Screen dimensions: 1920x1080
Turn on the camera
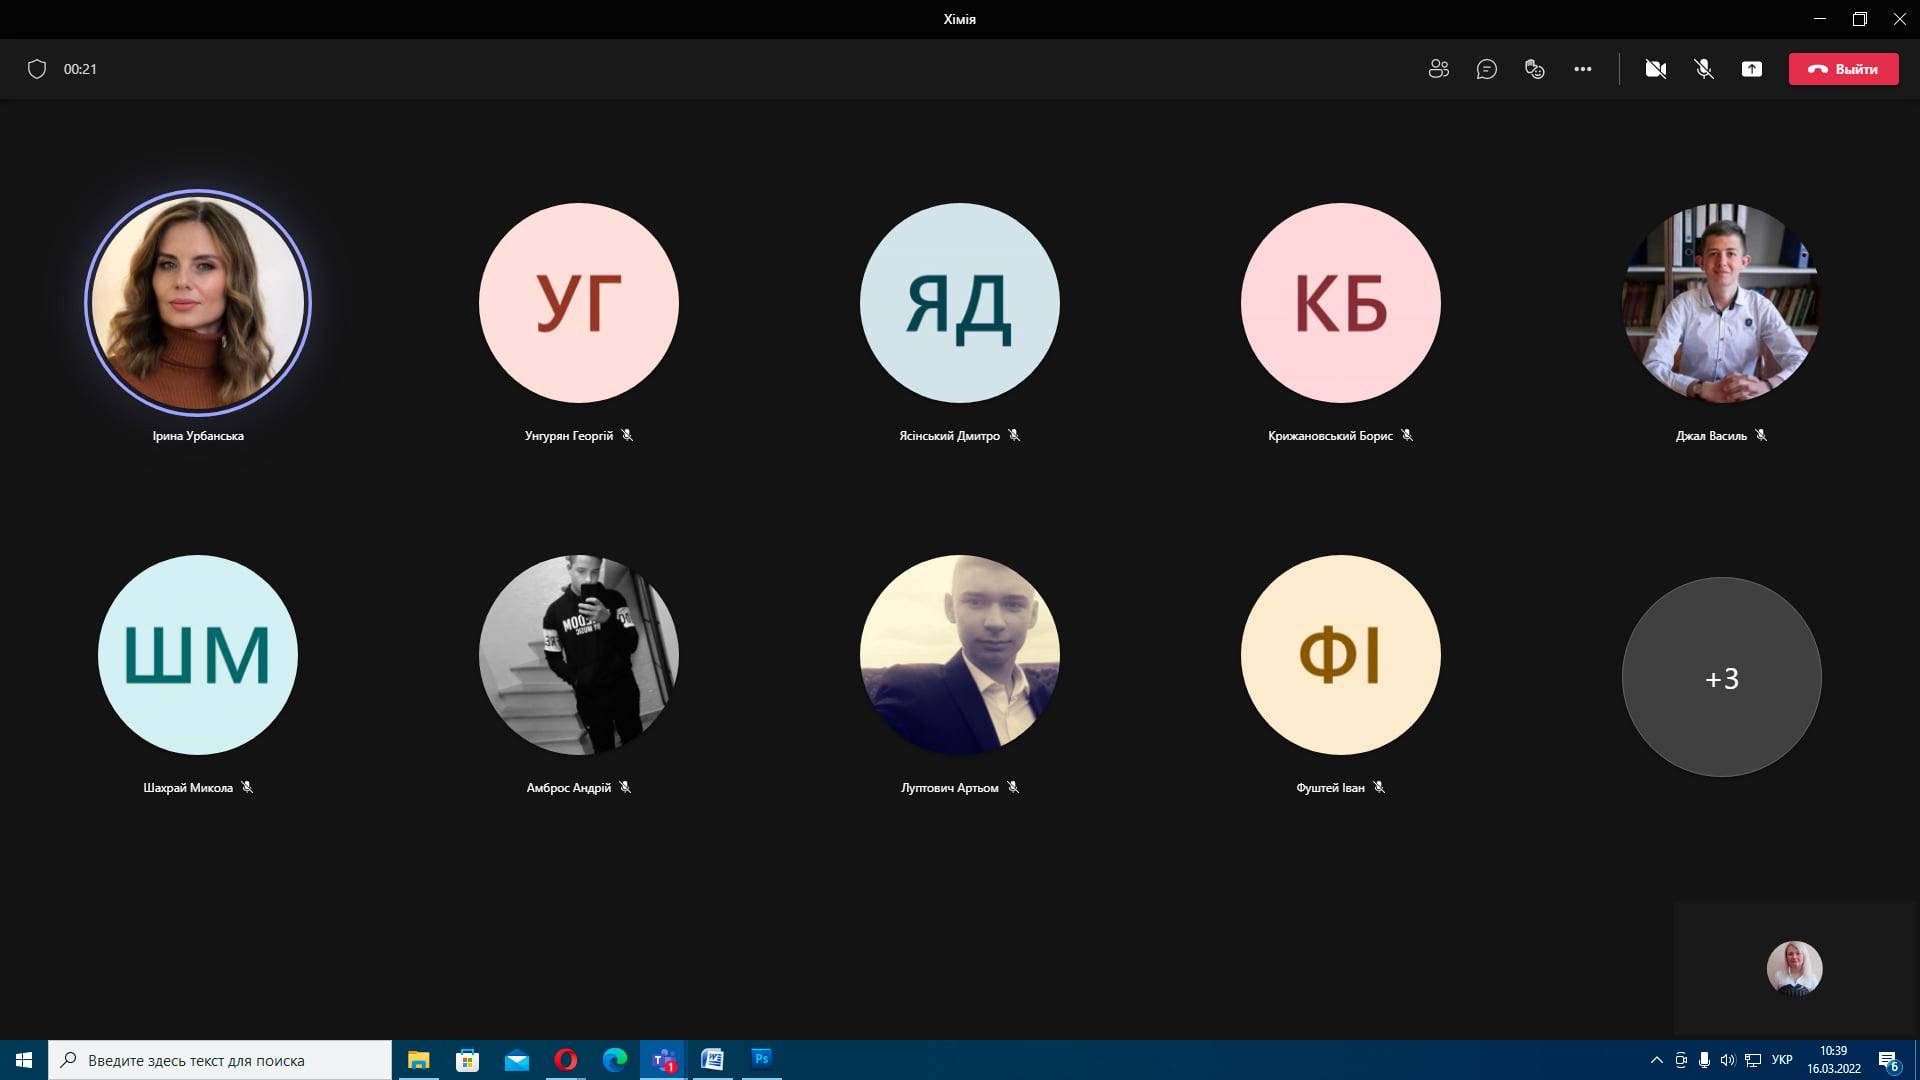[1655, 69]
